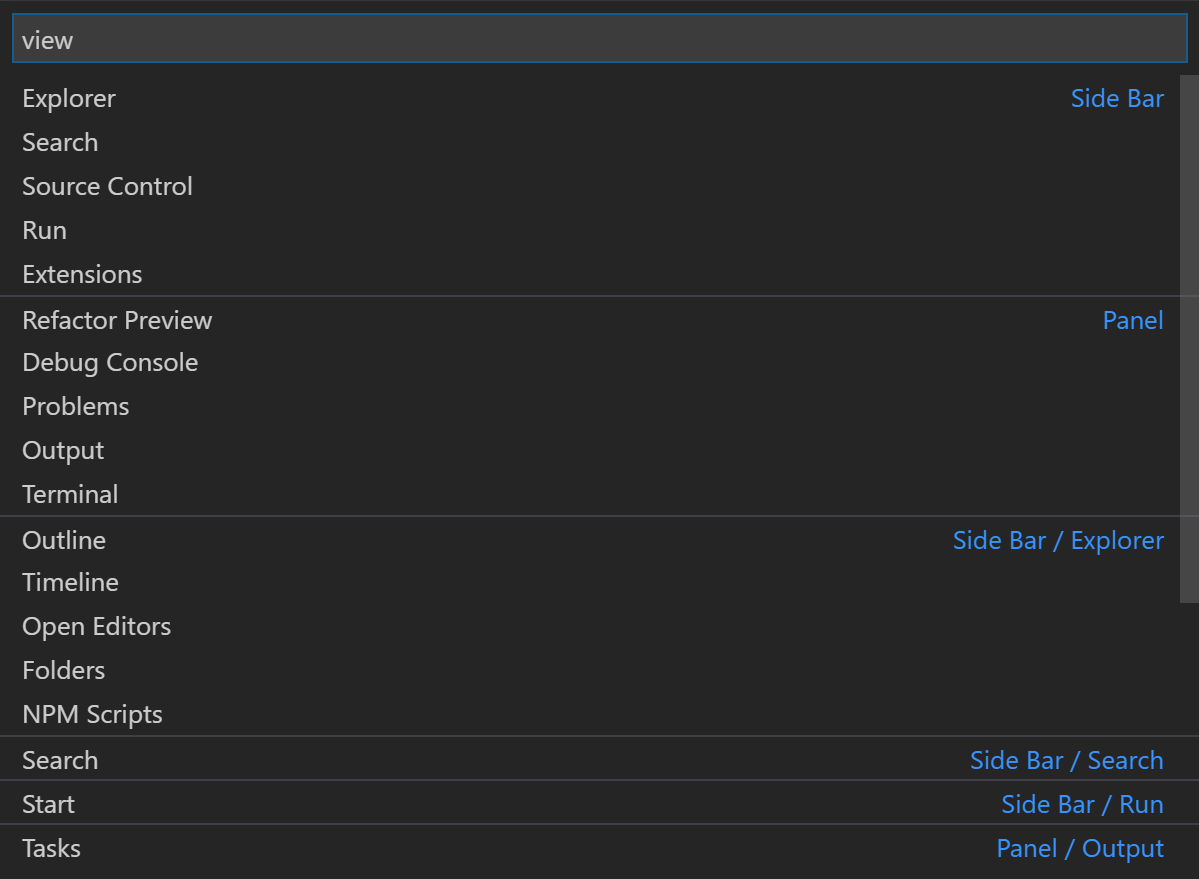Select the Problems panel entry
This screenshot has height=879, width=1199.
tap(76, 406)
